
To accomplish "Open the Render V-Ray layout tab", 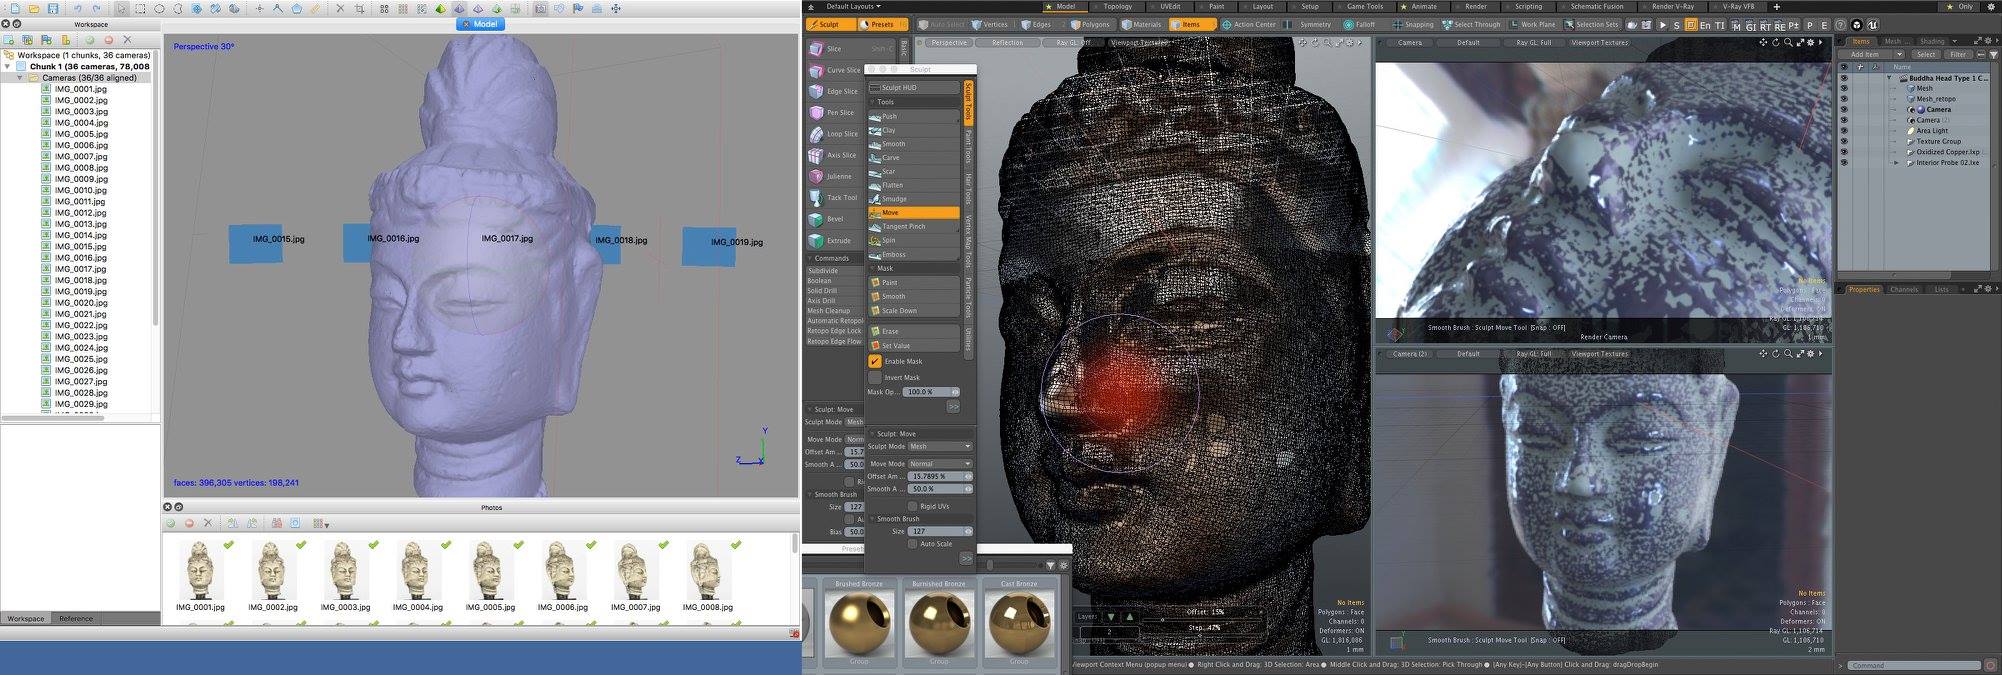I will 1672,7.
